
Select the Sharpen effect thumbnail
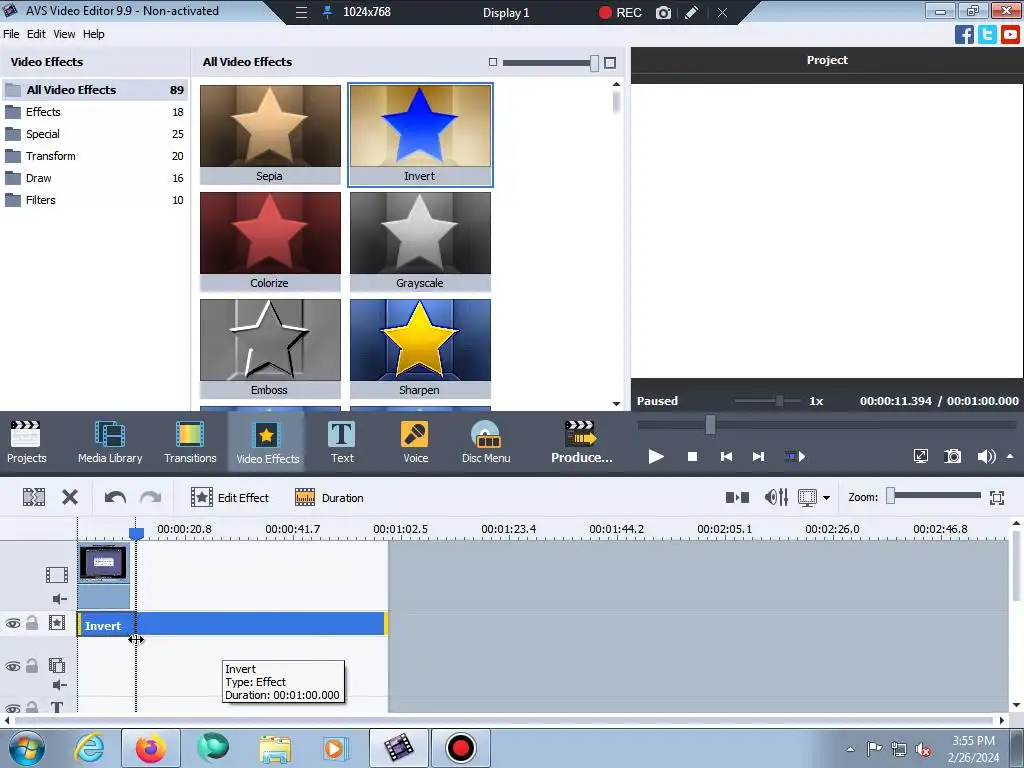coord(420,348)
